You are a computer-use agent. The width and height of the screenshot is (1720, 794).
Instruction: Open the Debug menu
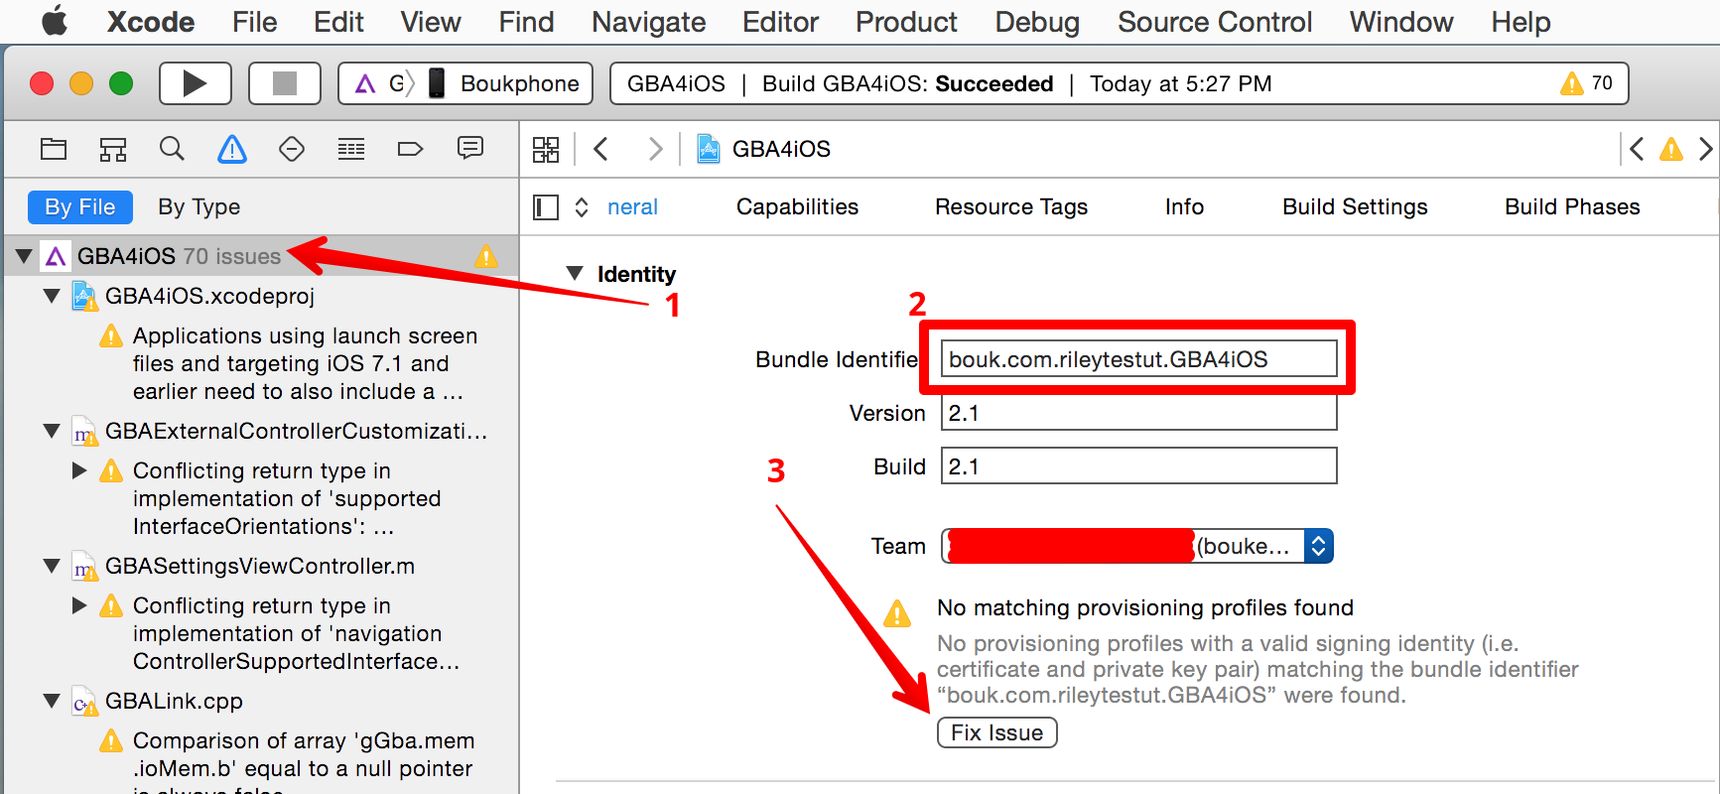click(1037, 22)
